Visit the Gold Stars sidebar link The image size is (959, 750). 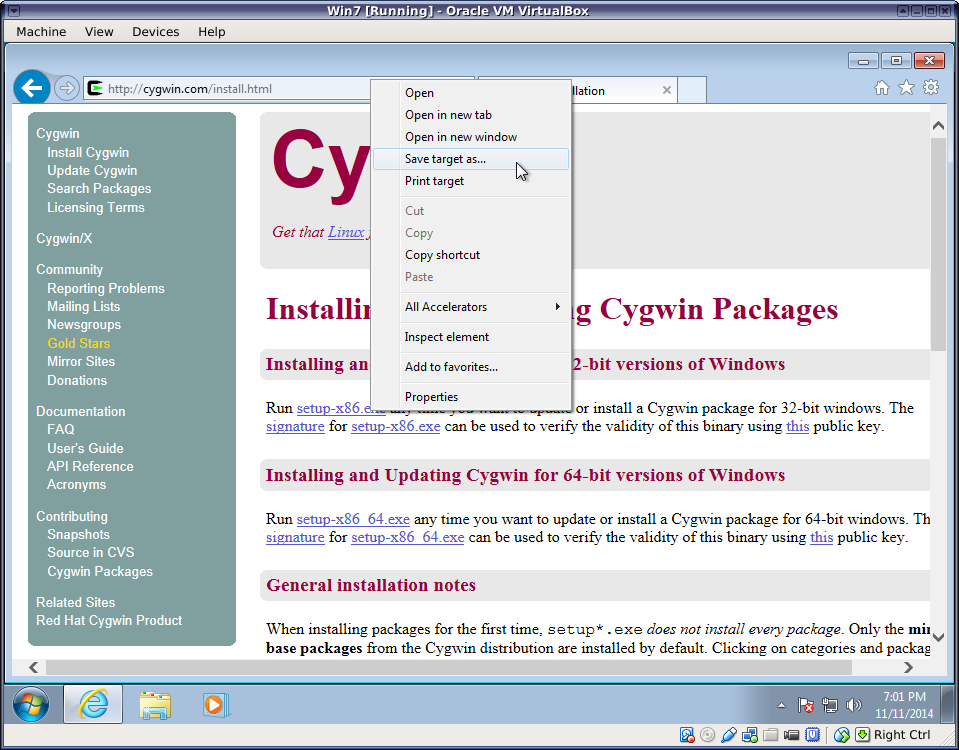click(78, 343)
